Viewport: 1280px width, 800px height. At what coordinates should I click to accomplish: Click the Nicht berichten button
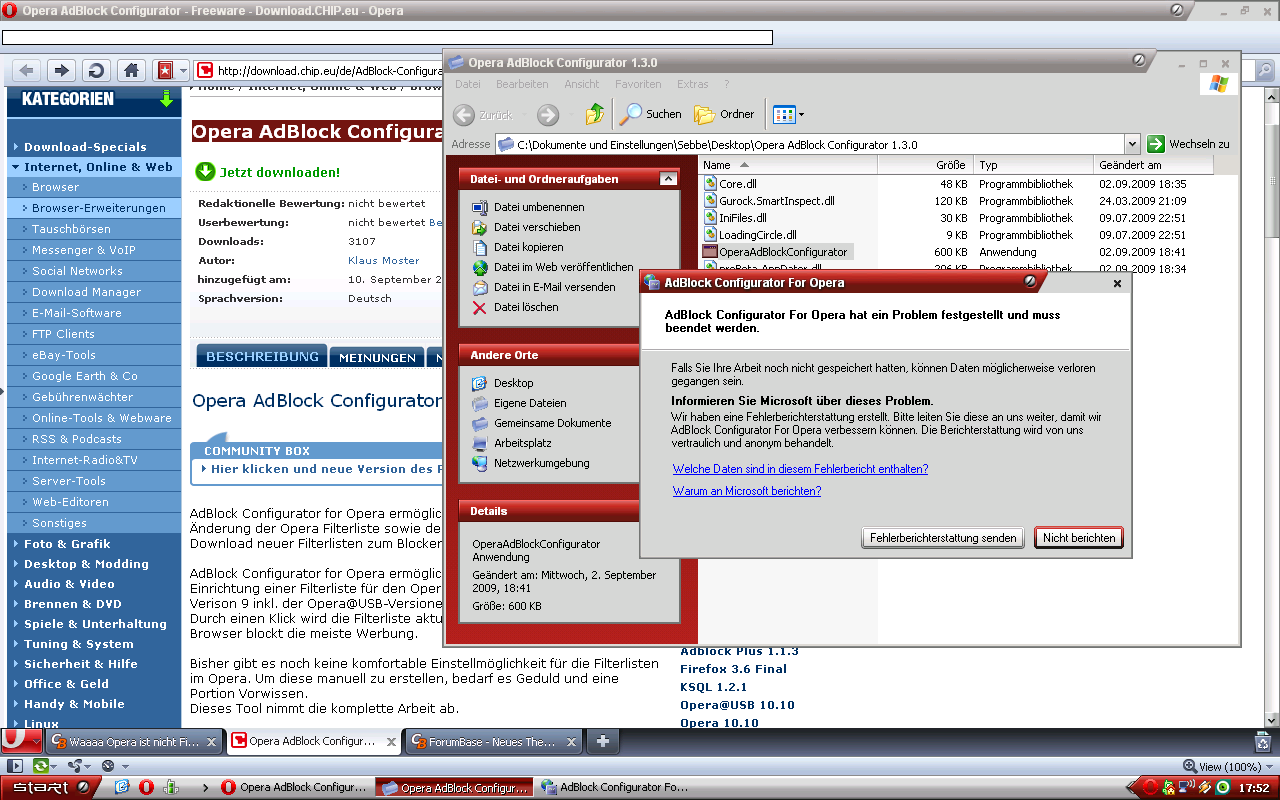point(1079,538)
